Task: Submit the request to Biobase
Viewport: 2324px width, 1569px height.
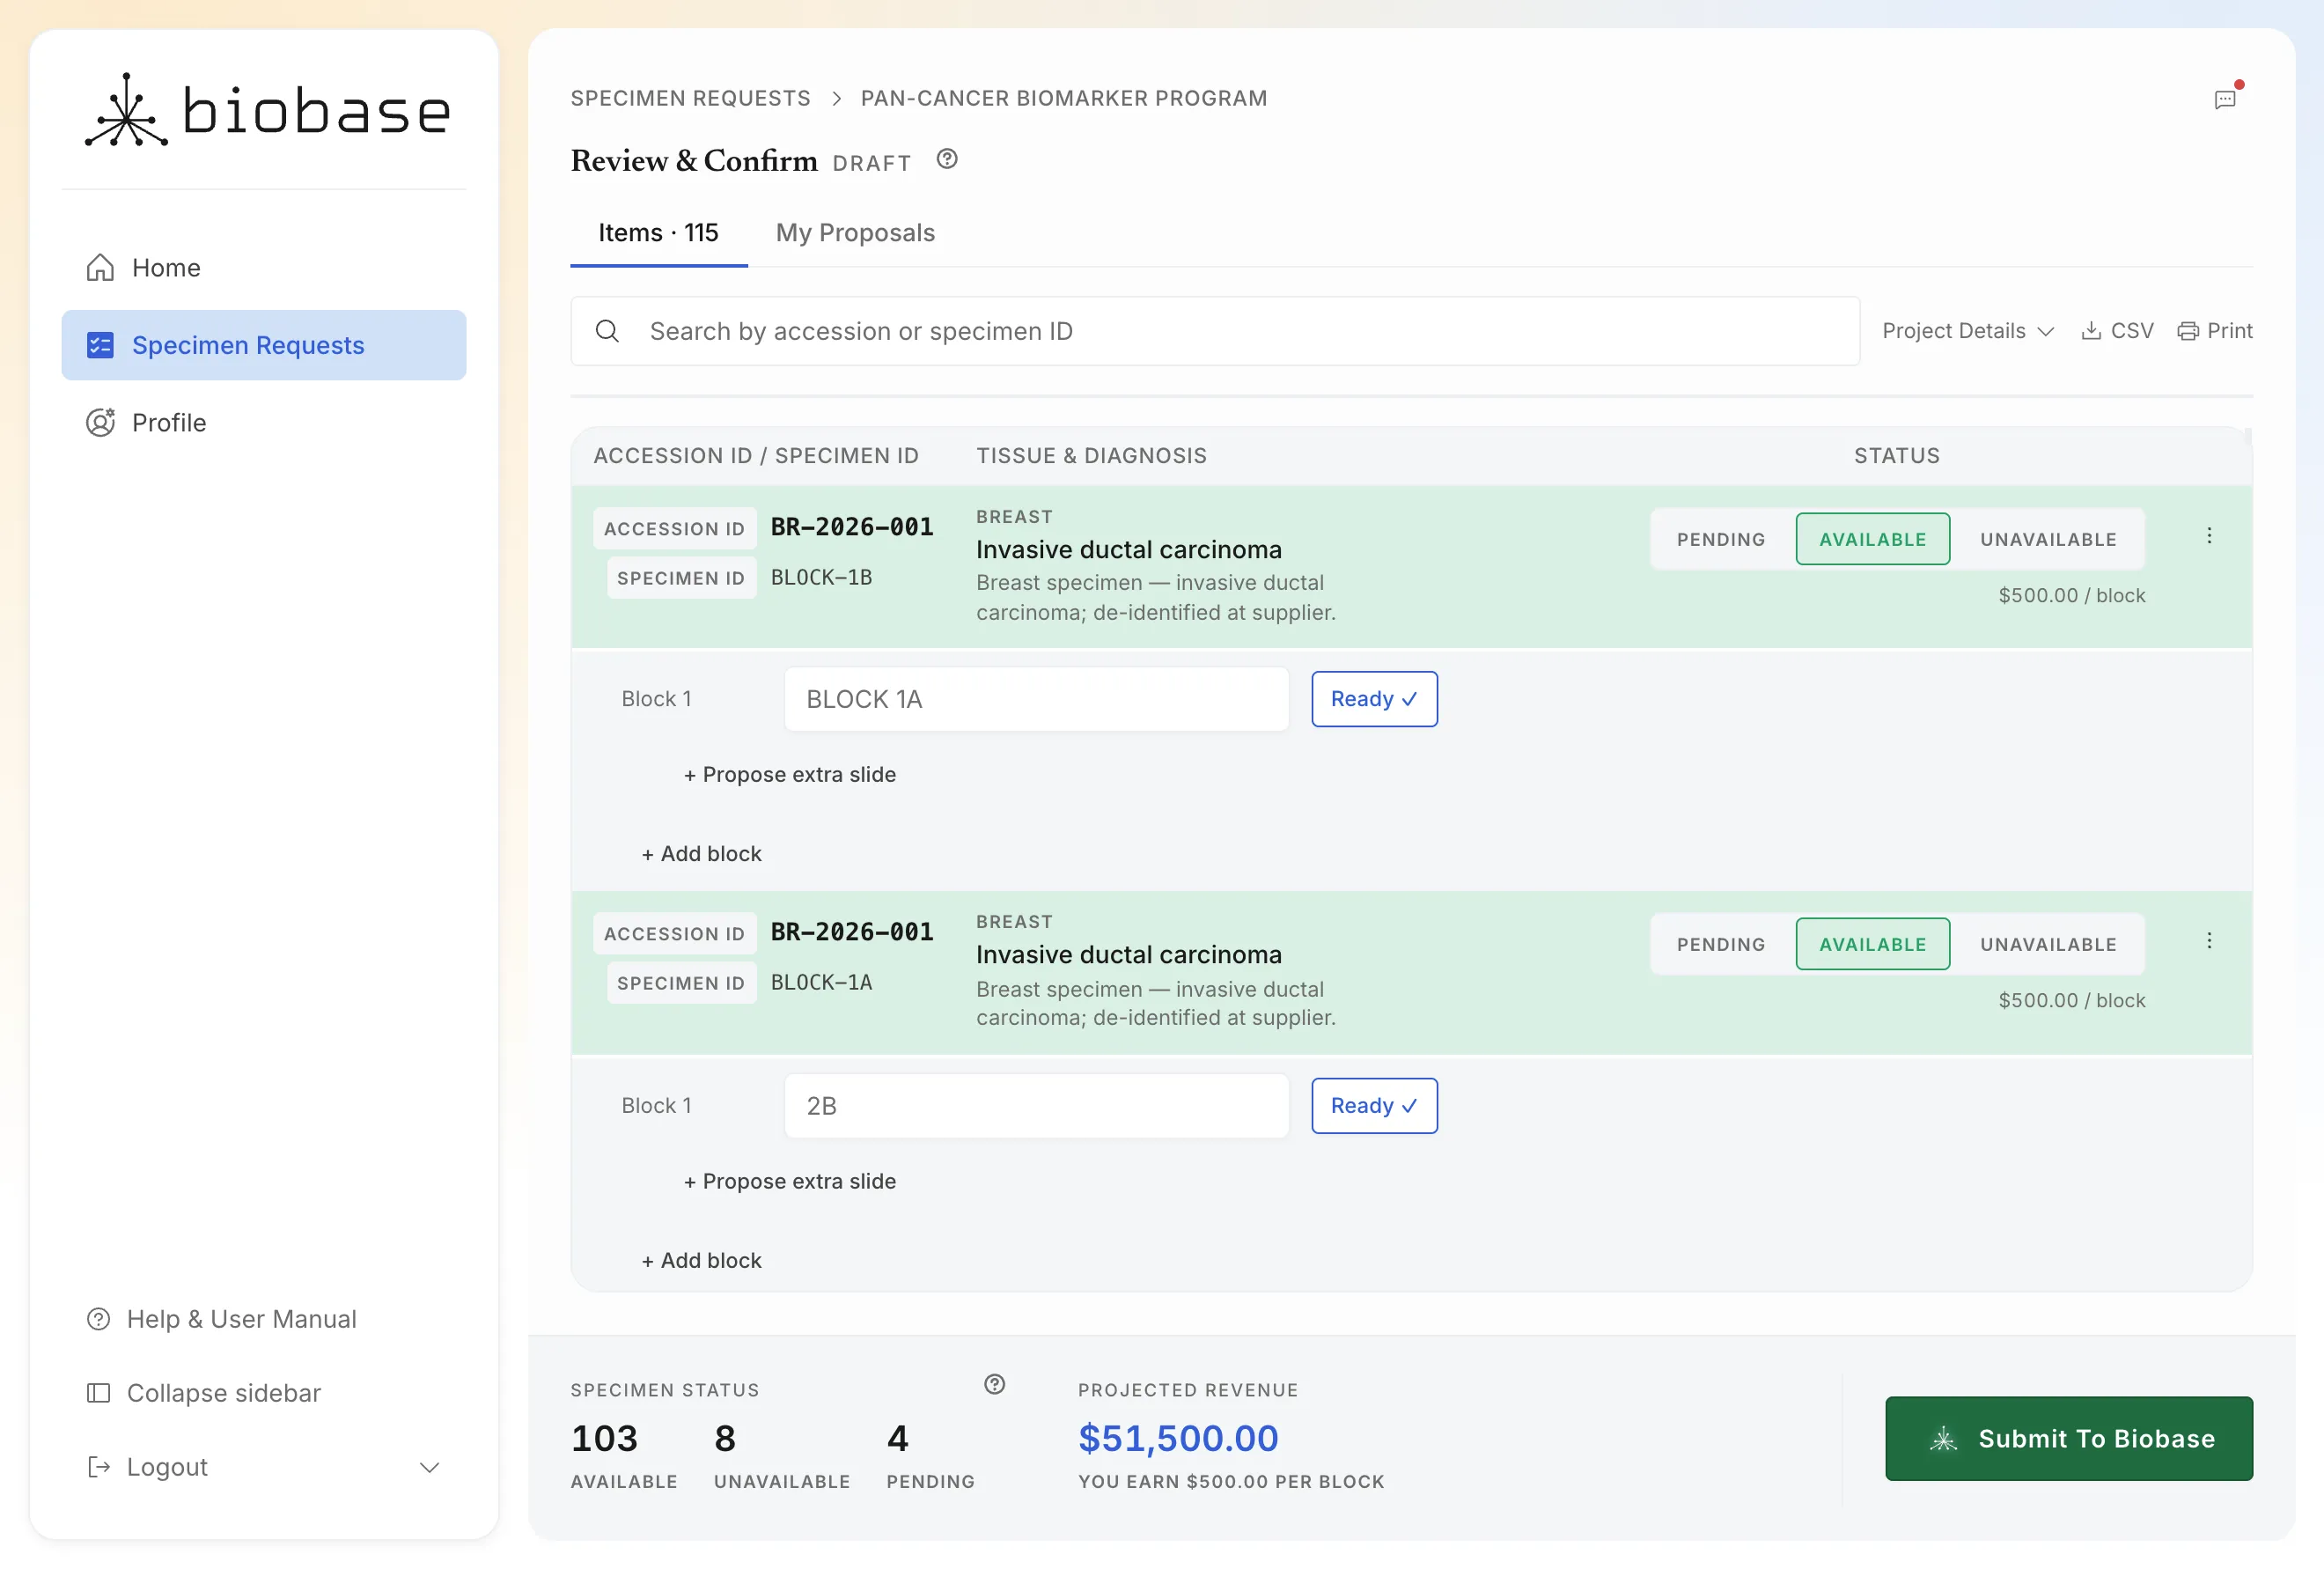Action: [x=2068, y=1439]
